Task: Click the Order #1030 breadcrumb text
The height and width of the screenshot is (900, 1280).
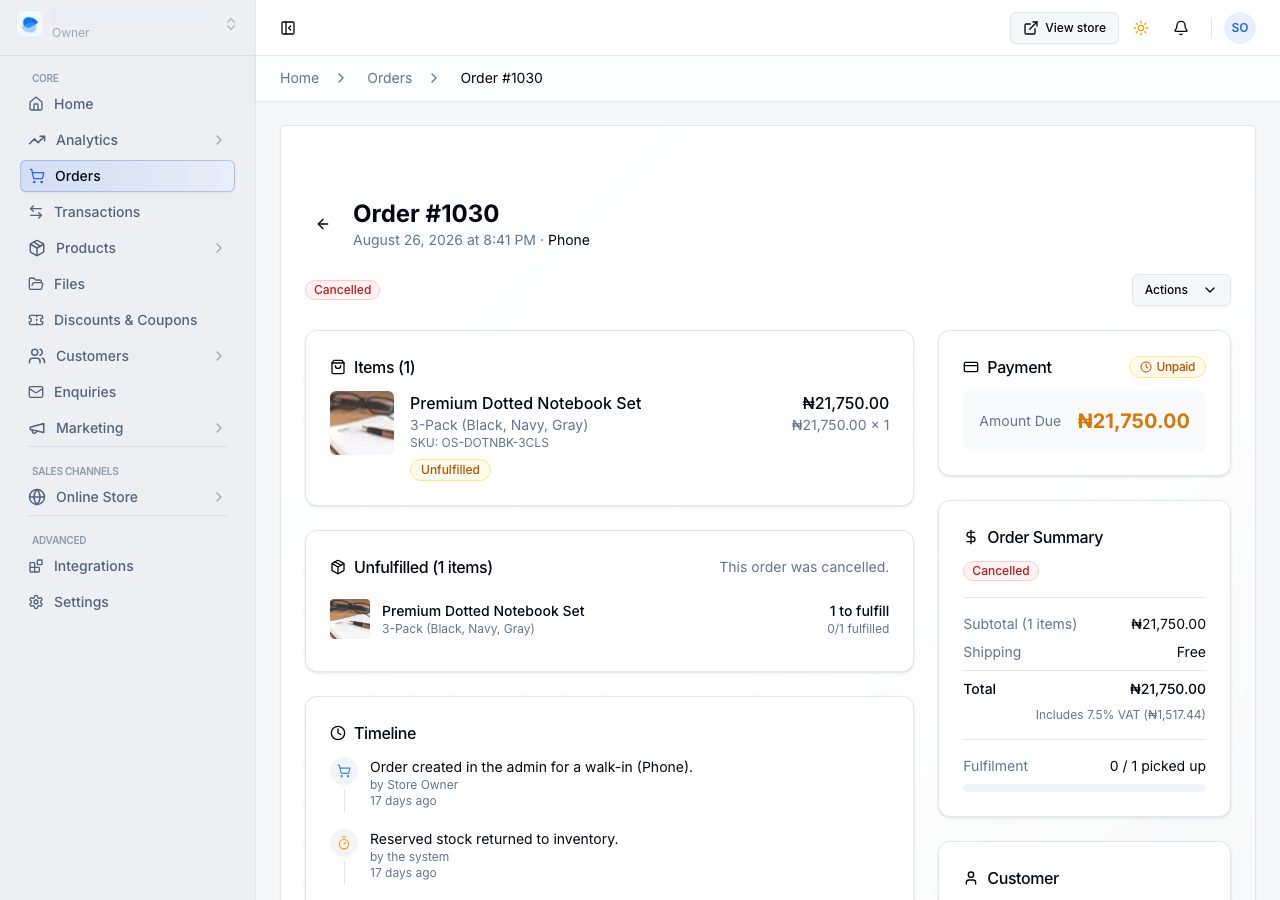Action: [501, 78]
